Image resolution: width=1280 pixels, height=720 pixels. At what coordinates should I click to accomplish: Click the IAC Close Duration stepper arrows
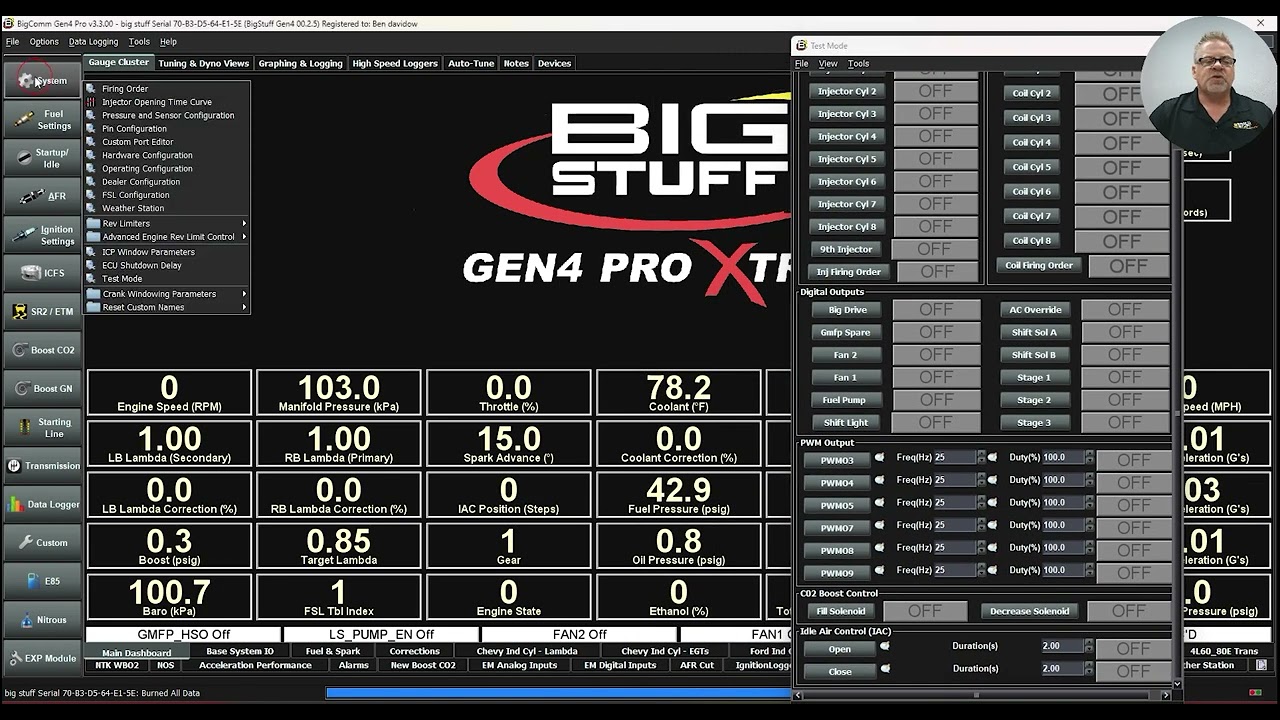coord(1089,669)
